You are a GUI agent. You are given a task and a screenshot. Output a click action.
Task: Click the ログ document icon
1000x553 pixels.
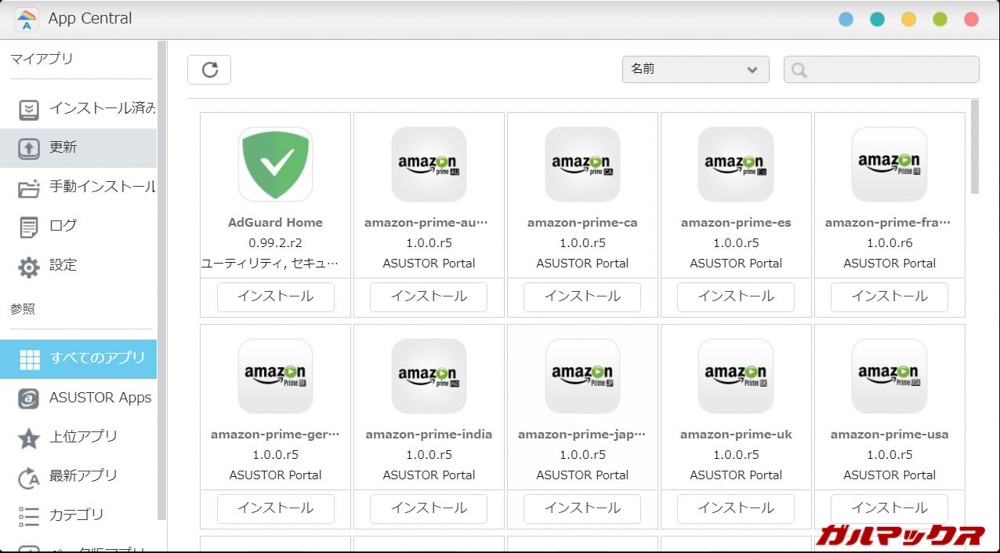pyautogui.click(x=29, y=226)
